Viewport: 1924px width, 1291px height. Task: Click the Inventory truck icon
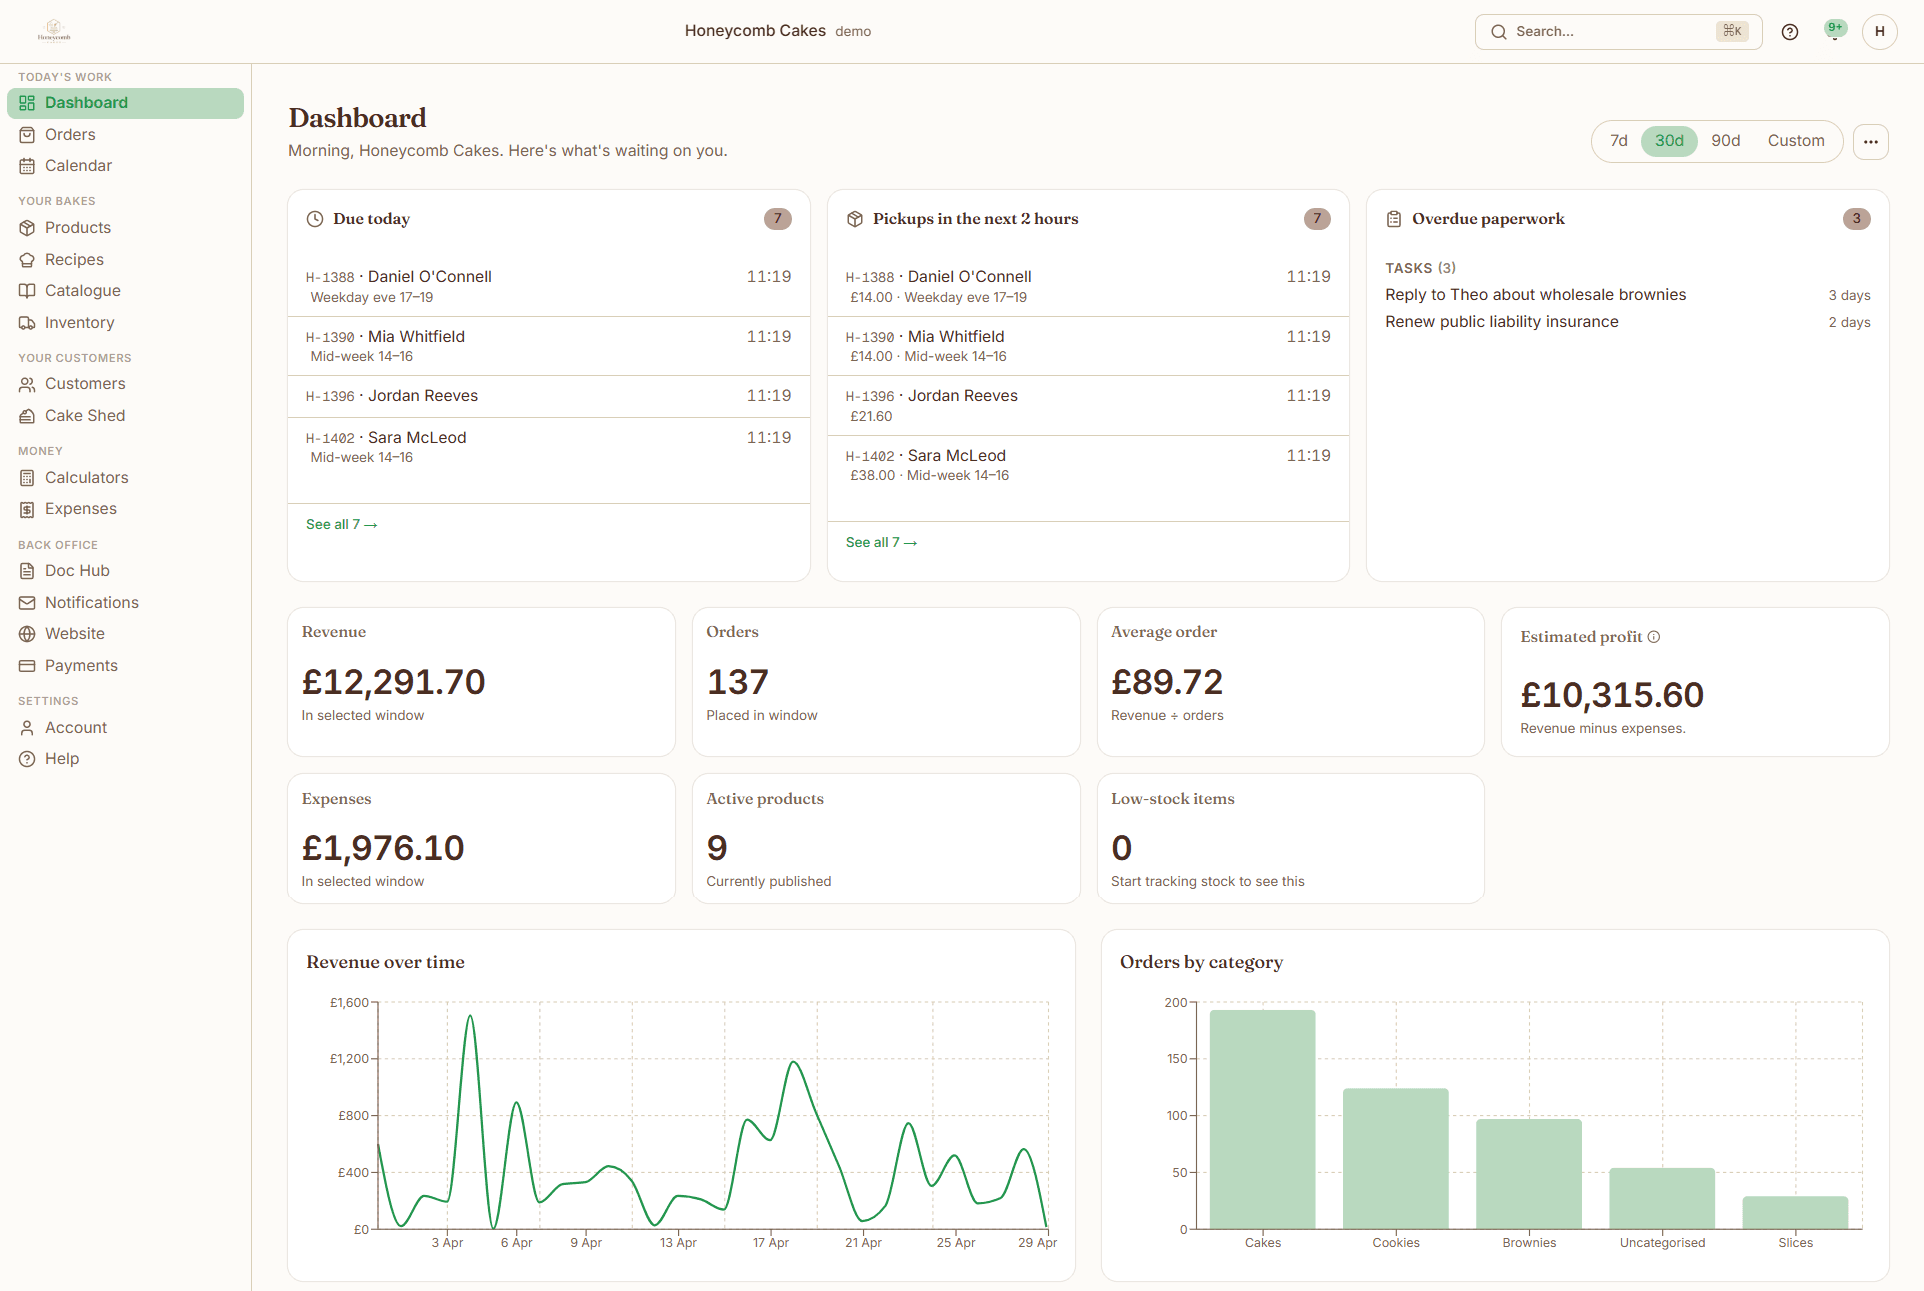(27, 323)
